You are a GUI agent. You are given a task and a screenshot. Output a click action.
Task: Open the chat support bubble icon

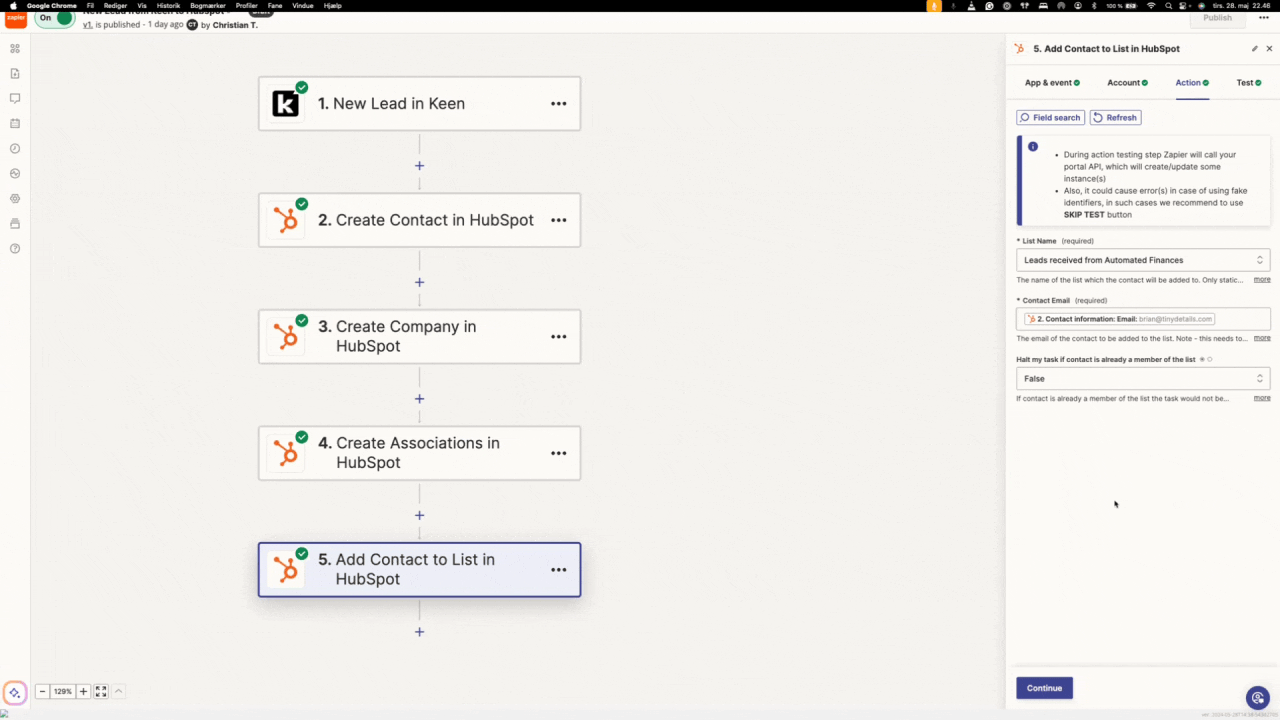click(1257, 697)
